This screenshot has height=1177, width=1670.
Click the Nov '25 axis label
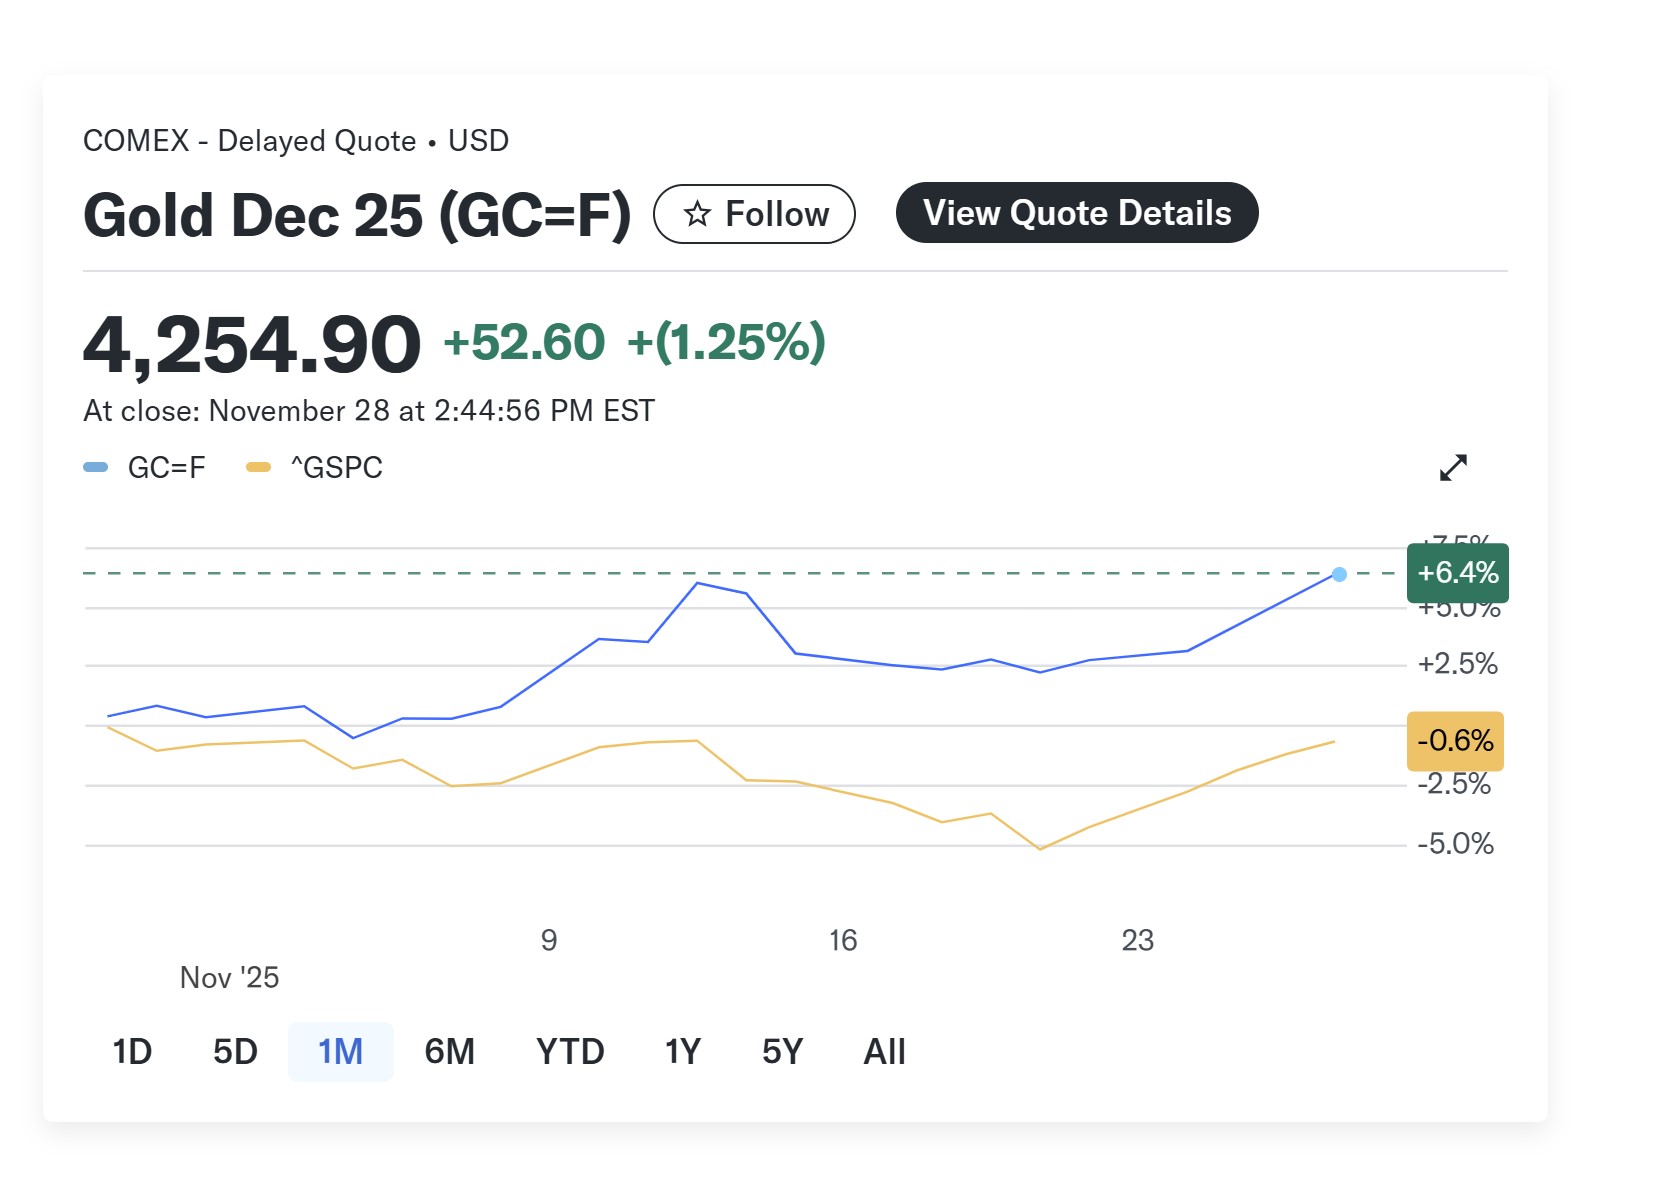[x=228, y=977]
